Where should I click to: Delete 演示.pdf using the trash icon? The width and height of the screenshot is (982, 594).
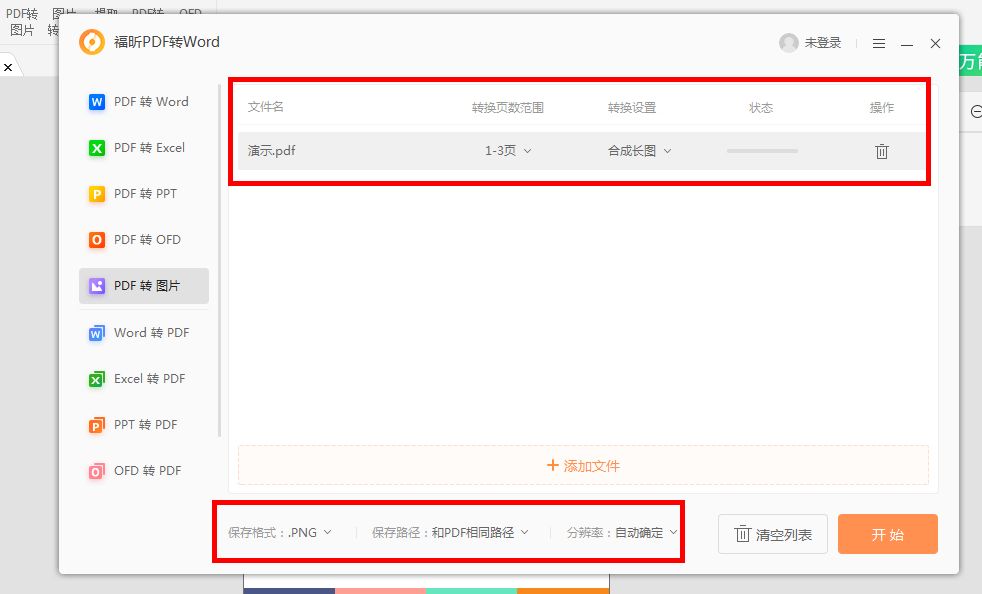point(881,151)
